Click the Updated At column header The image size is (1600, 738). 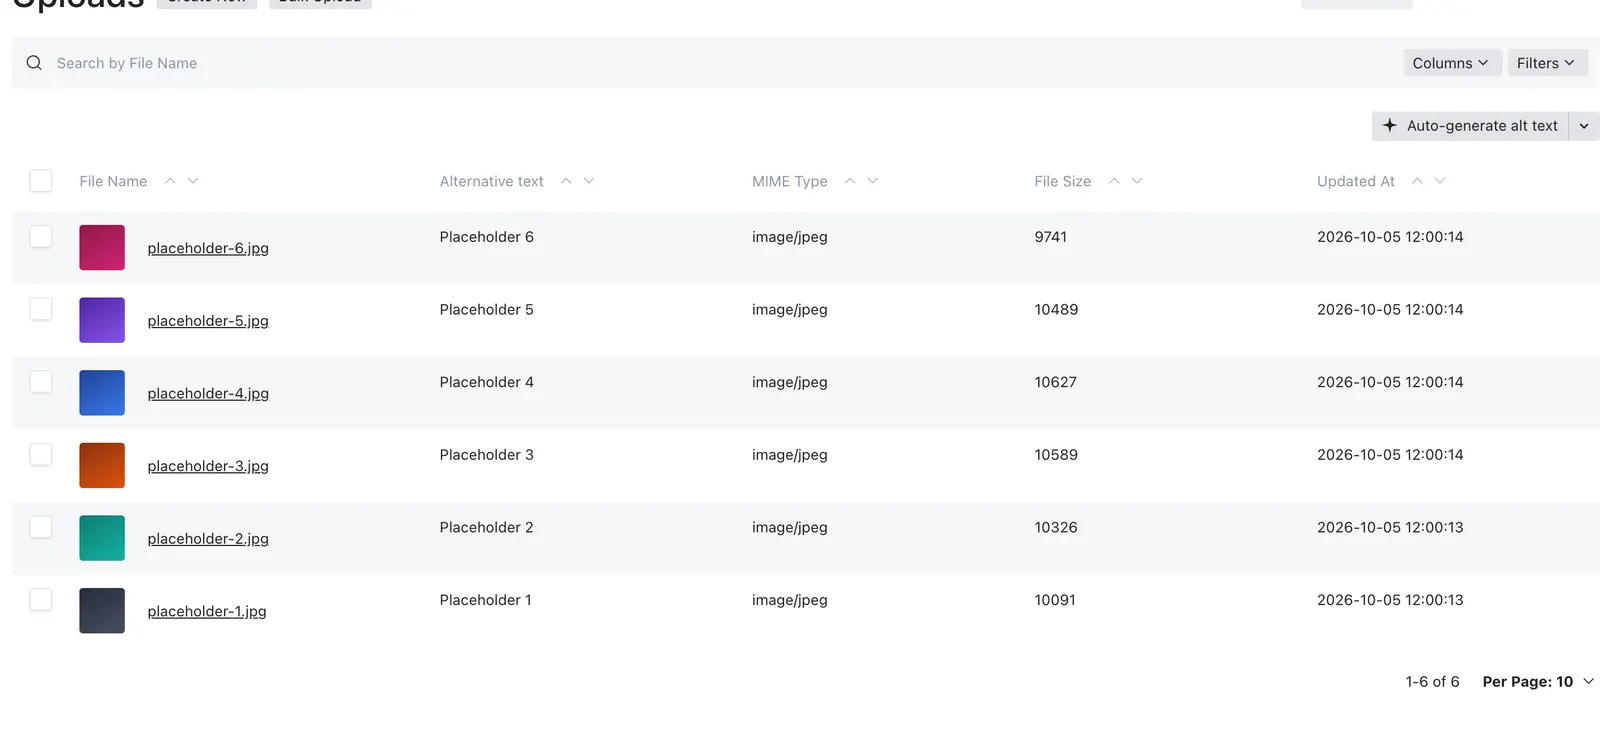click(1356, 181)
